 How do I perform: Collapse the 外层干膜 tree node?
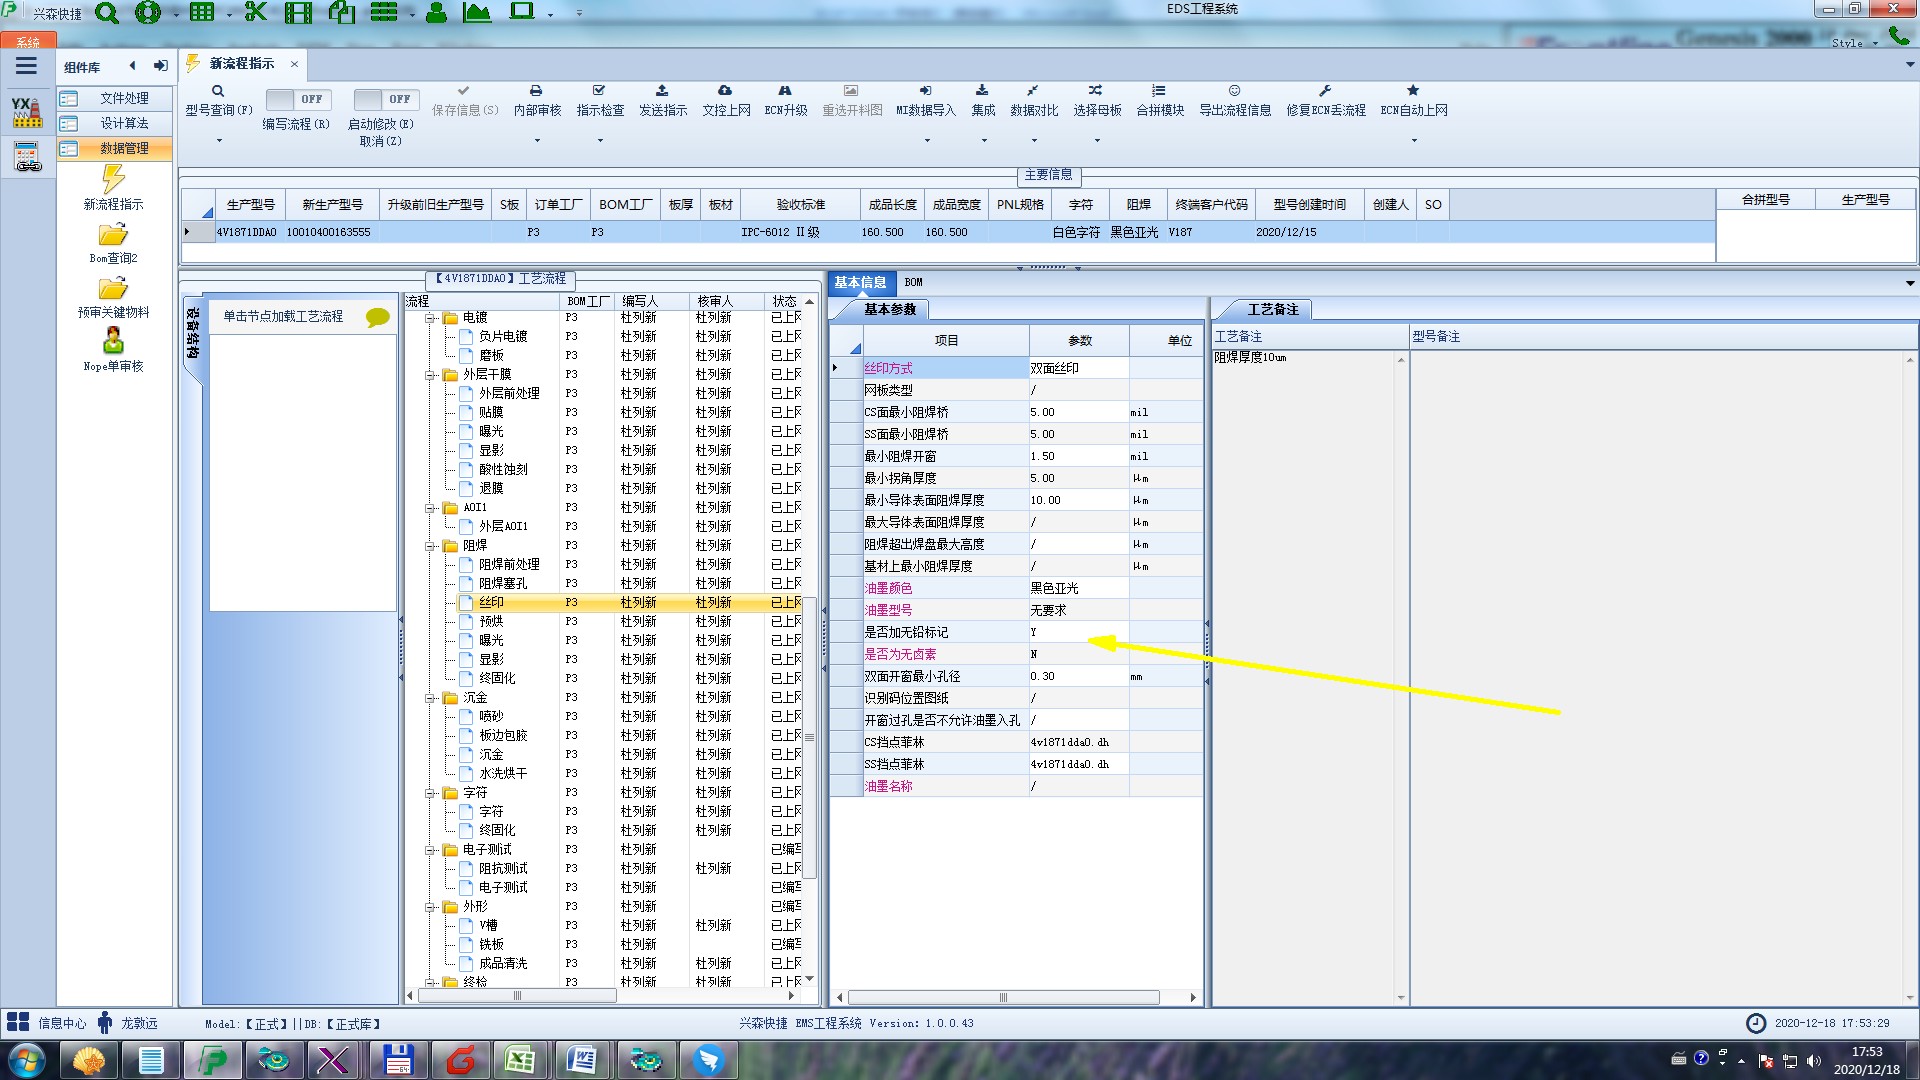coord(431,375)
